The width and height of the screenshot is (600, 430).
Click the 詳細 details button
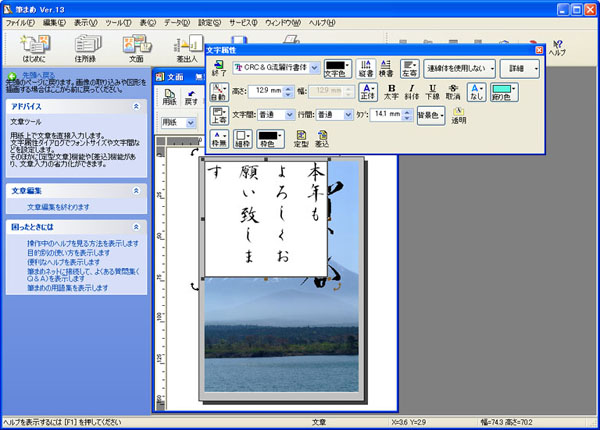(x=519, y=68)
